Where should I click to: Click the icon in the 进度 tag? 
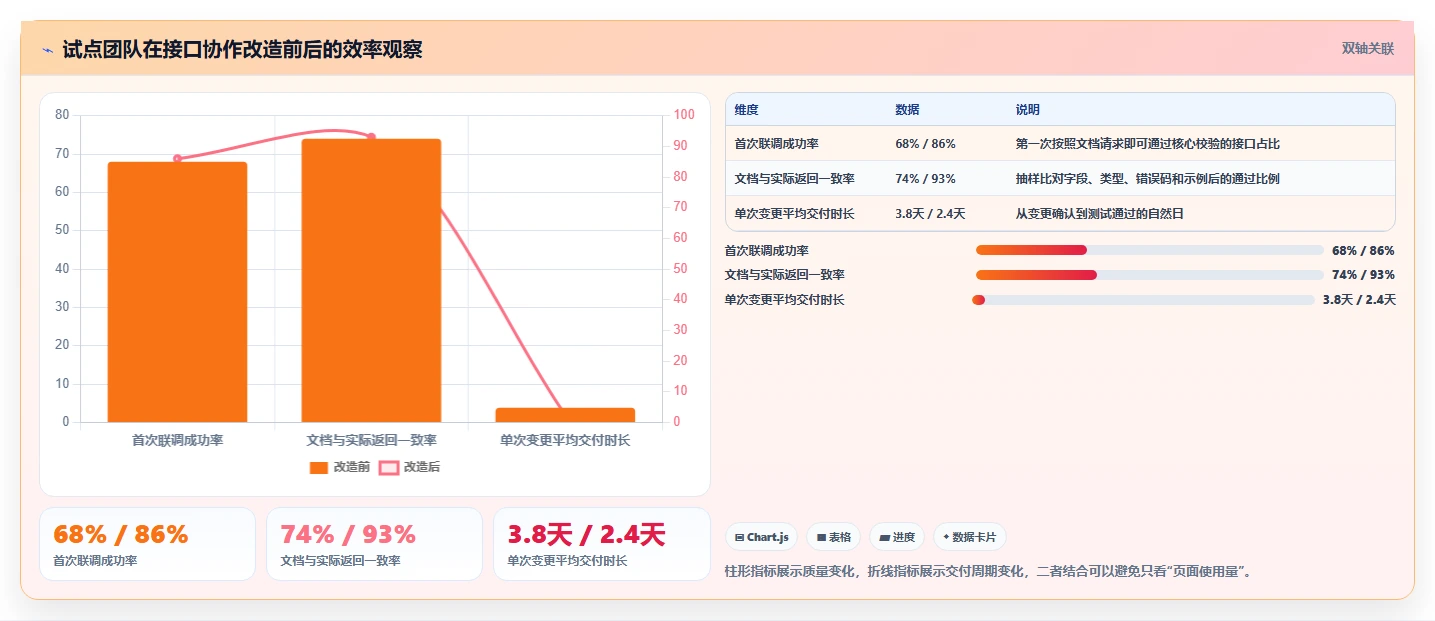[884, 538]
